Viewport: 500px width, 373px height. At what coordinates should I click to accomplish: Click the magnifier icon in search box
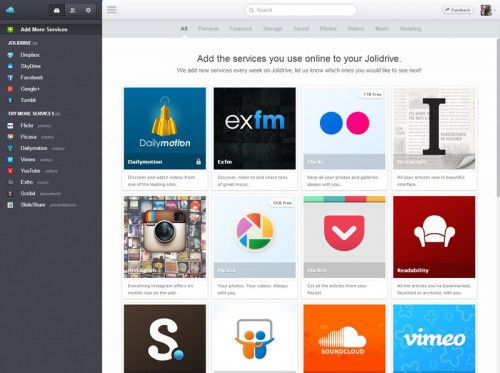pyautogui.click(x=252, y=10)
